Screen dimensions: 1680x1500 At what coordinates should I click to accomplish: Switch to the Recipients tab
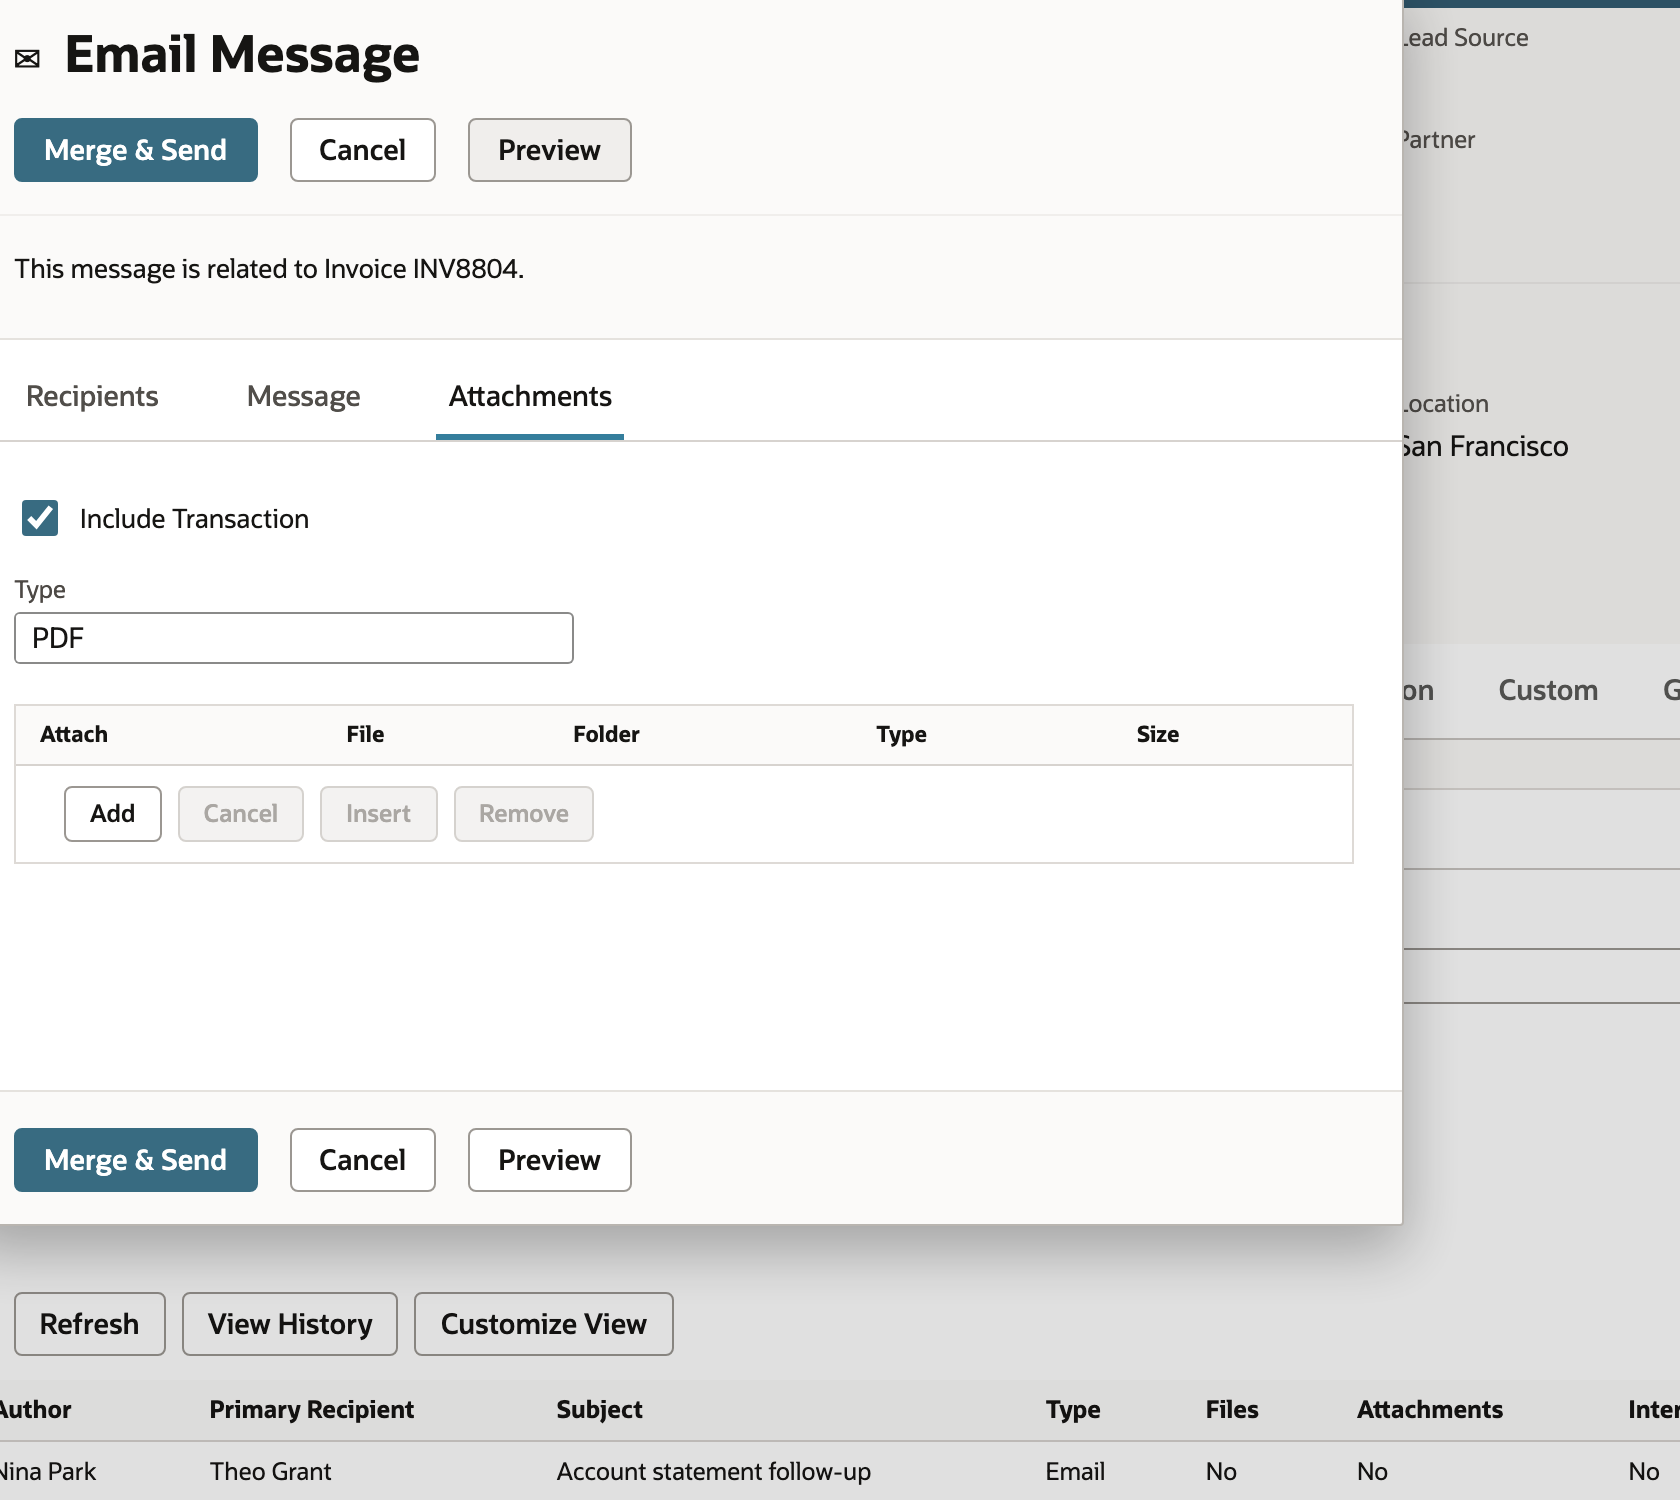[x=92, y=396]
